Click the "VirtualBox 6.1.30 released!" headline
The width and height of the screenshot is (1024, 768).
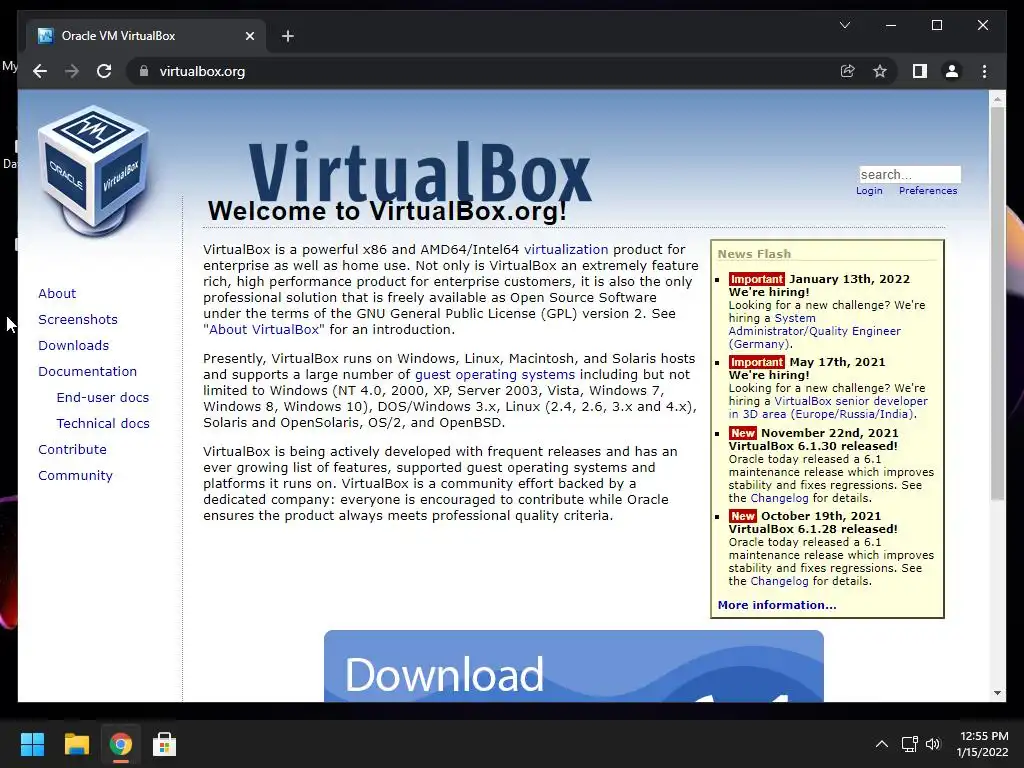pos(812,446)
